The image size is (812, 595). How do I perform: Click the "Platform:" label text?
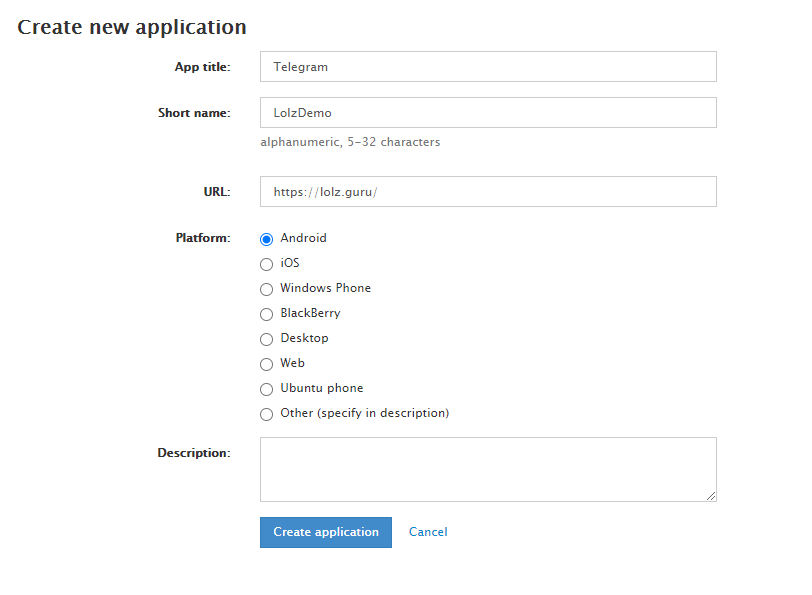coord(203,238)
